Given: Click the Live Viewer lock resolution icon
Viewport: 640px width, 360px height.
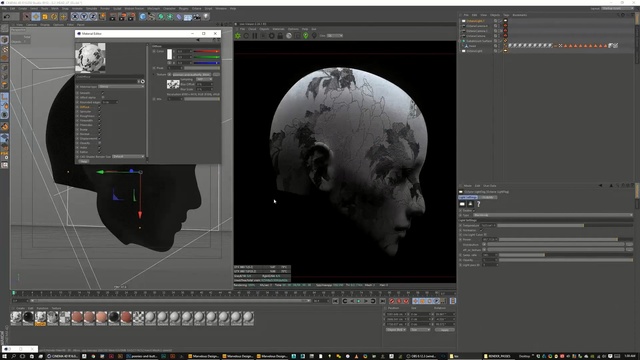Looking at the screenshot, I should pyautogui.click(x=280, y=36).
